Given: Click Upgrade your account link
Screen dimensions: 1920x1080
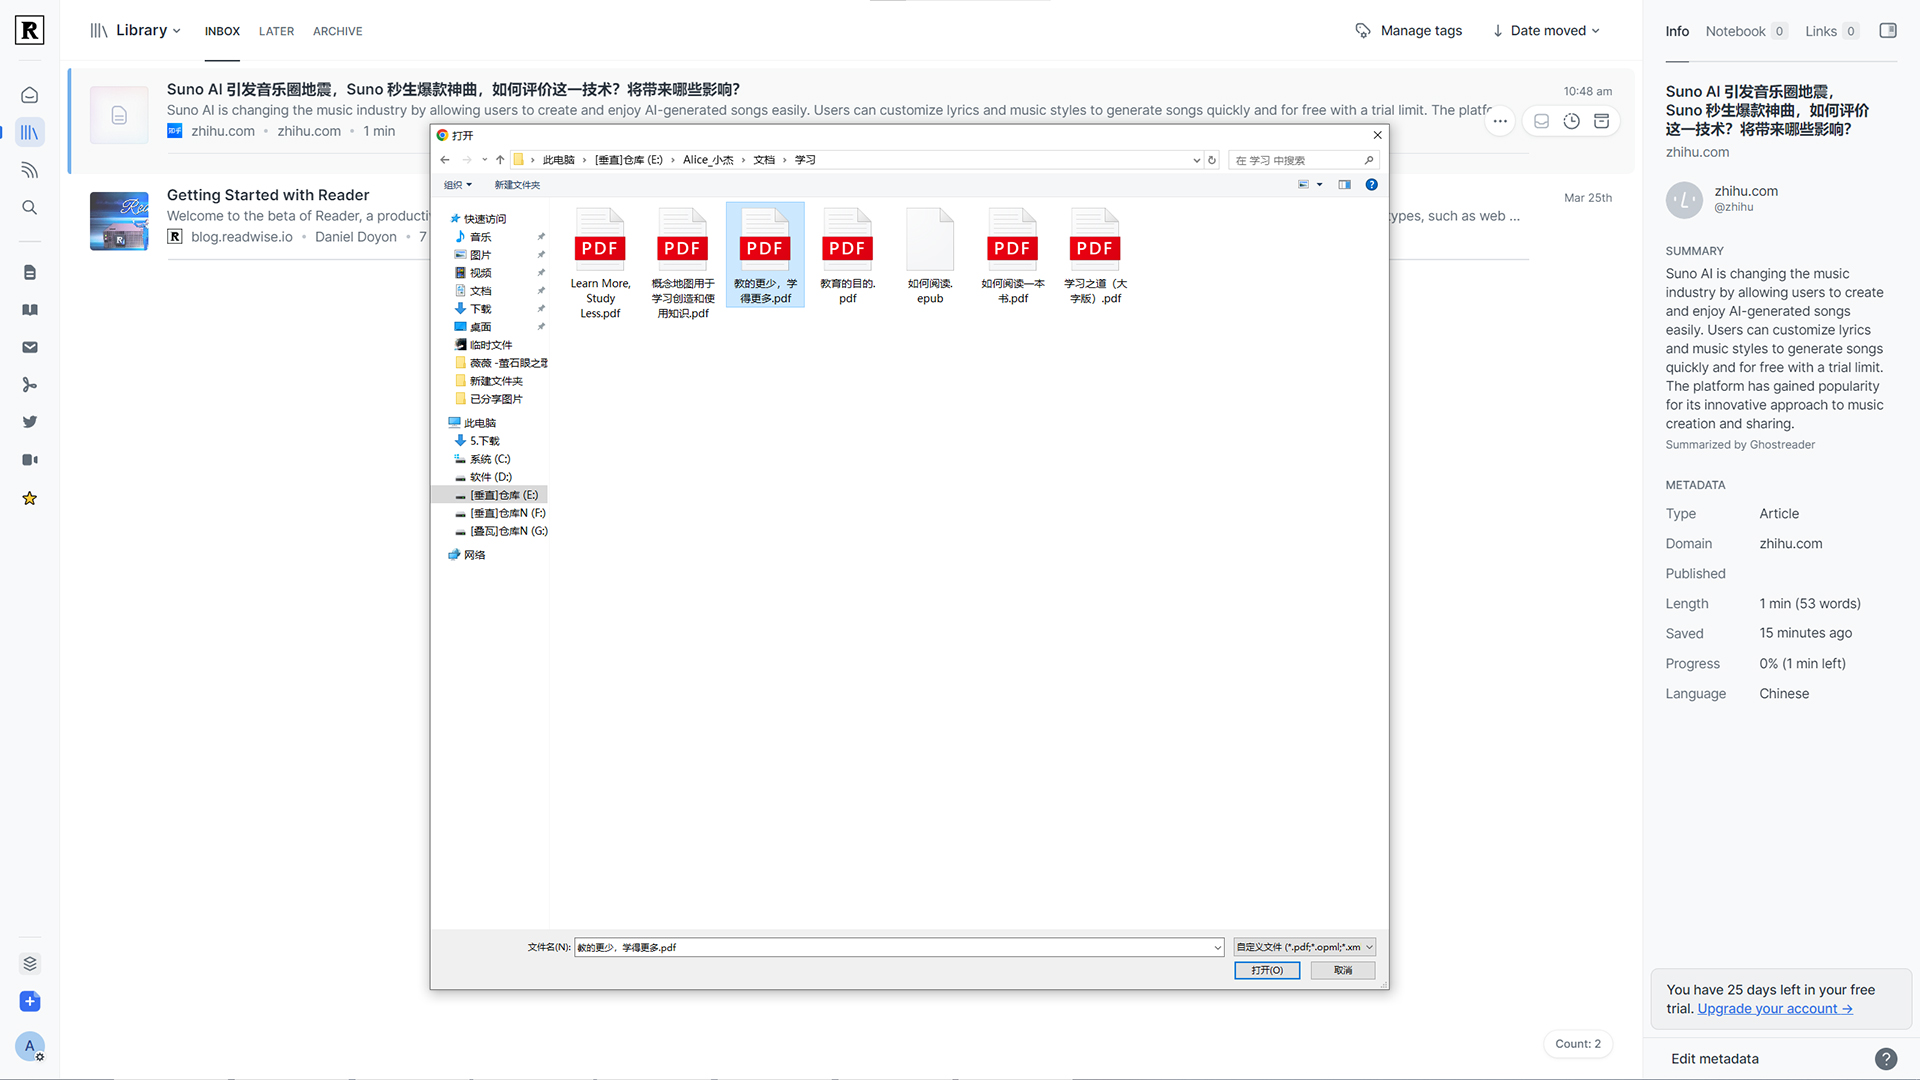Looking at the screenshot, I should coord(1774,1009).
